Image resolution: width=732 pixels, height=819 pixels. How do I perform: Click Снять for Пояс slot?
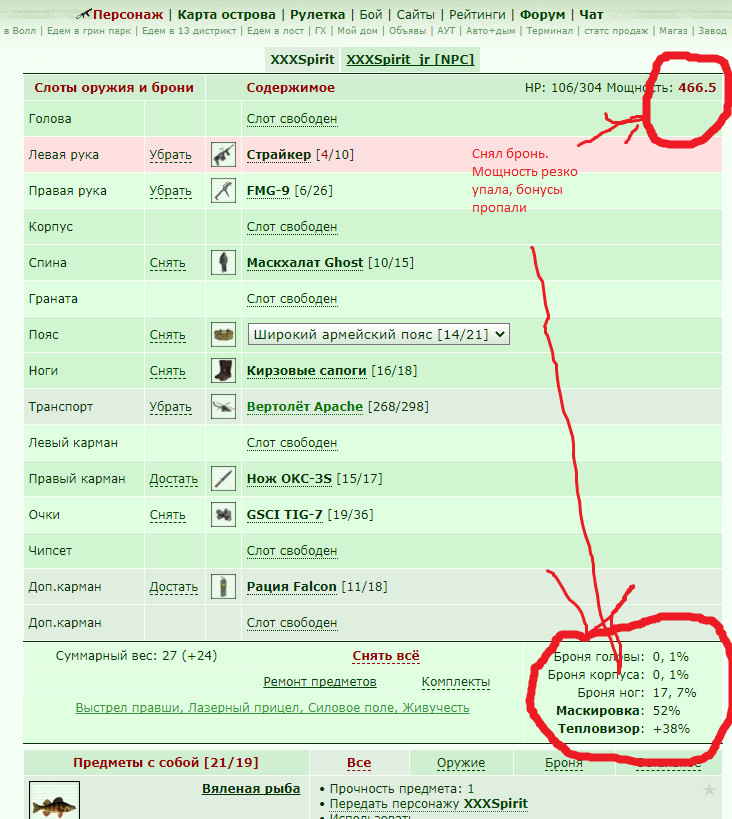click(x=168, y=335)
